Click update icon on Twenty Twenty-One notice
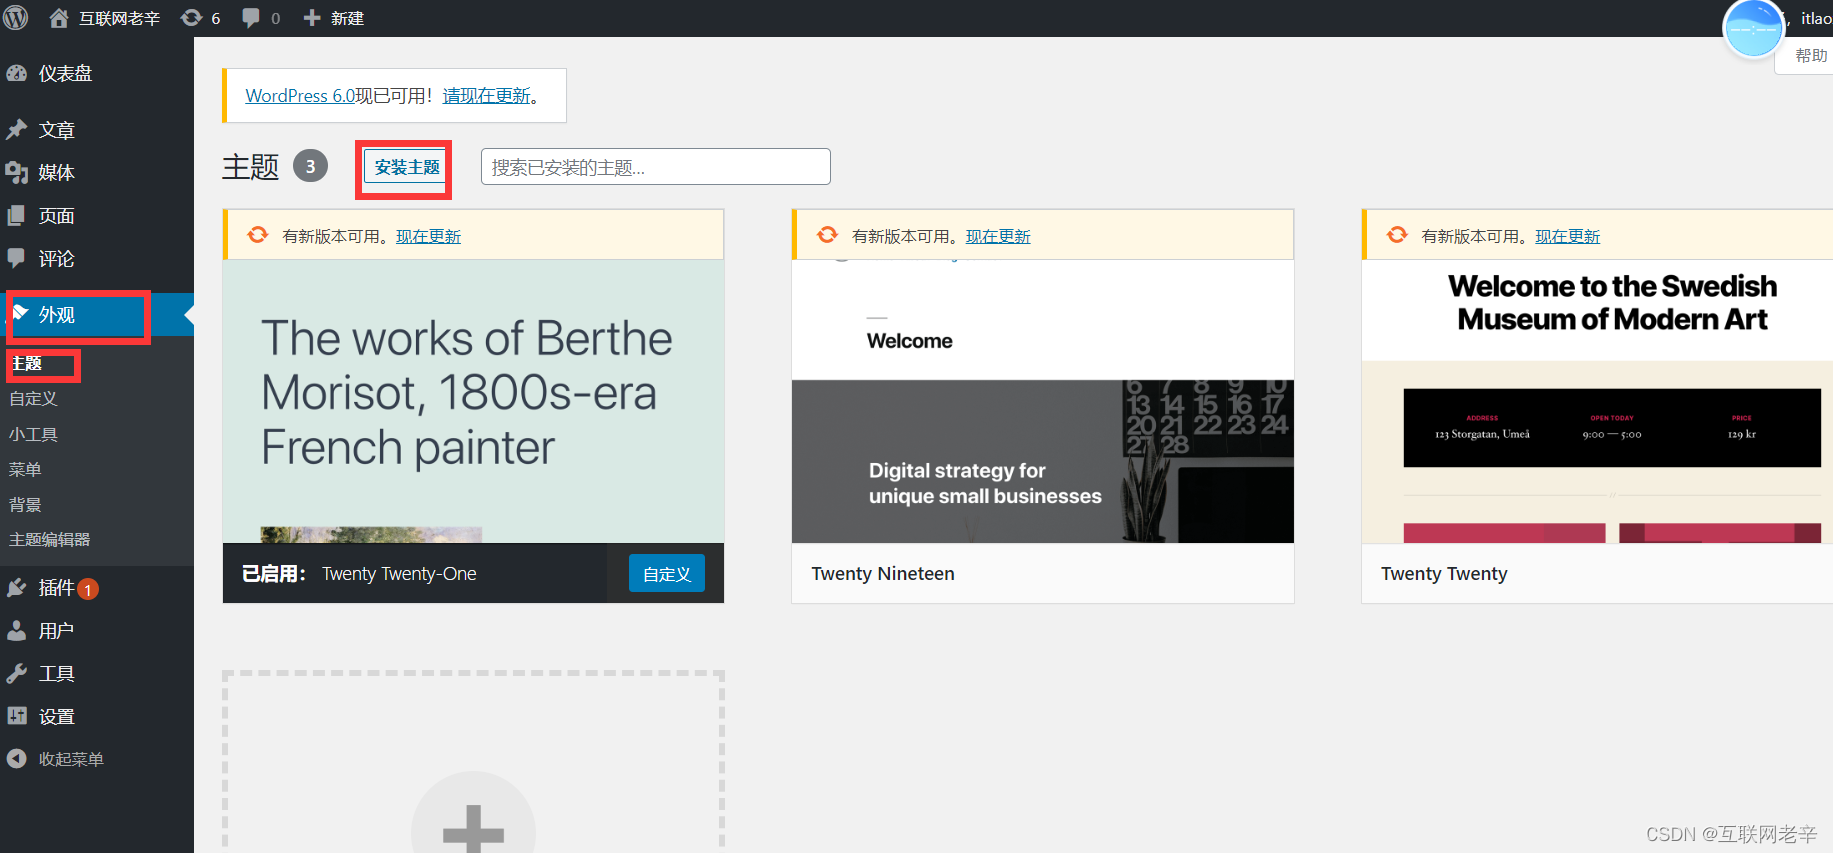This screenshot has width=1833, height=853. pyautogui.click(x=258, y=235)
